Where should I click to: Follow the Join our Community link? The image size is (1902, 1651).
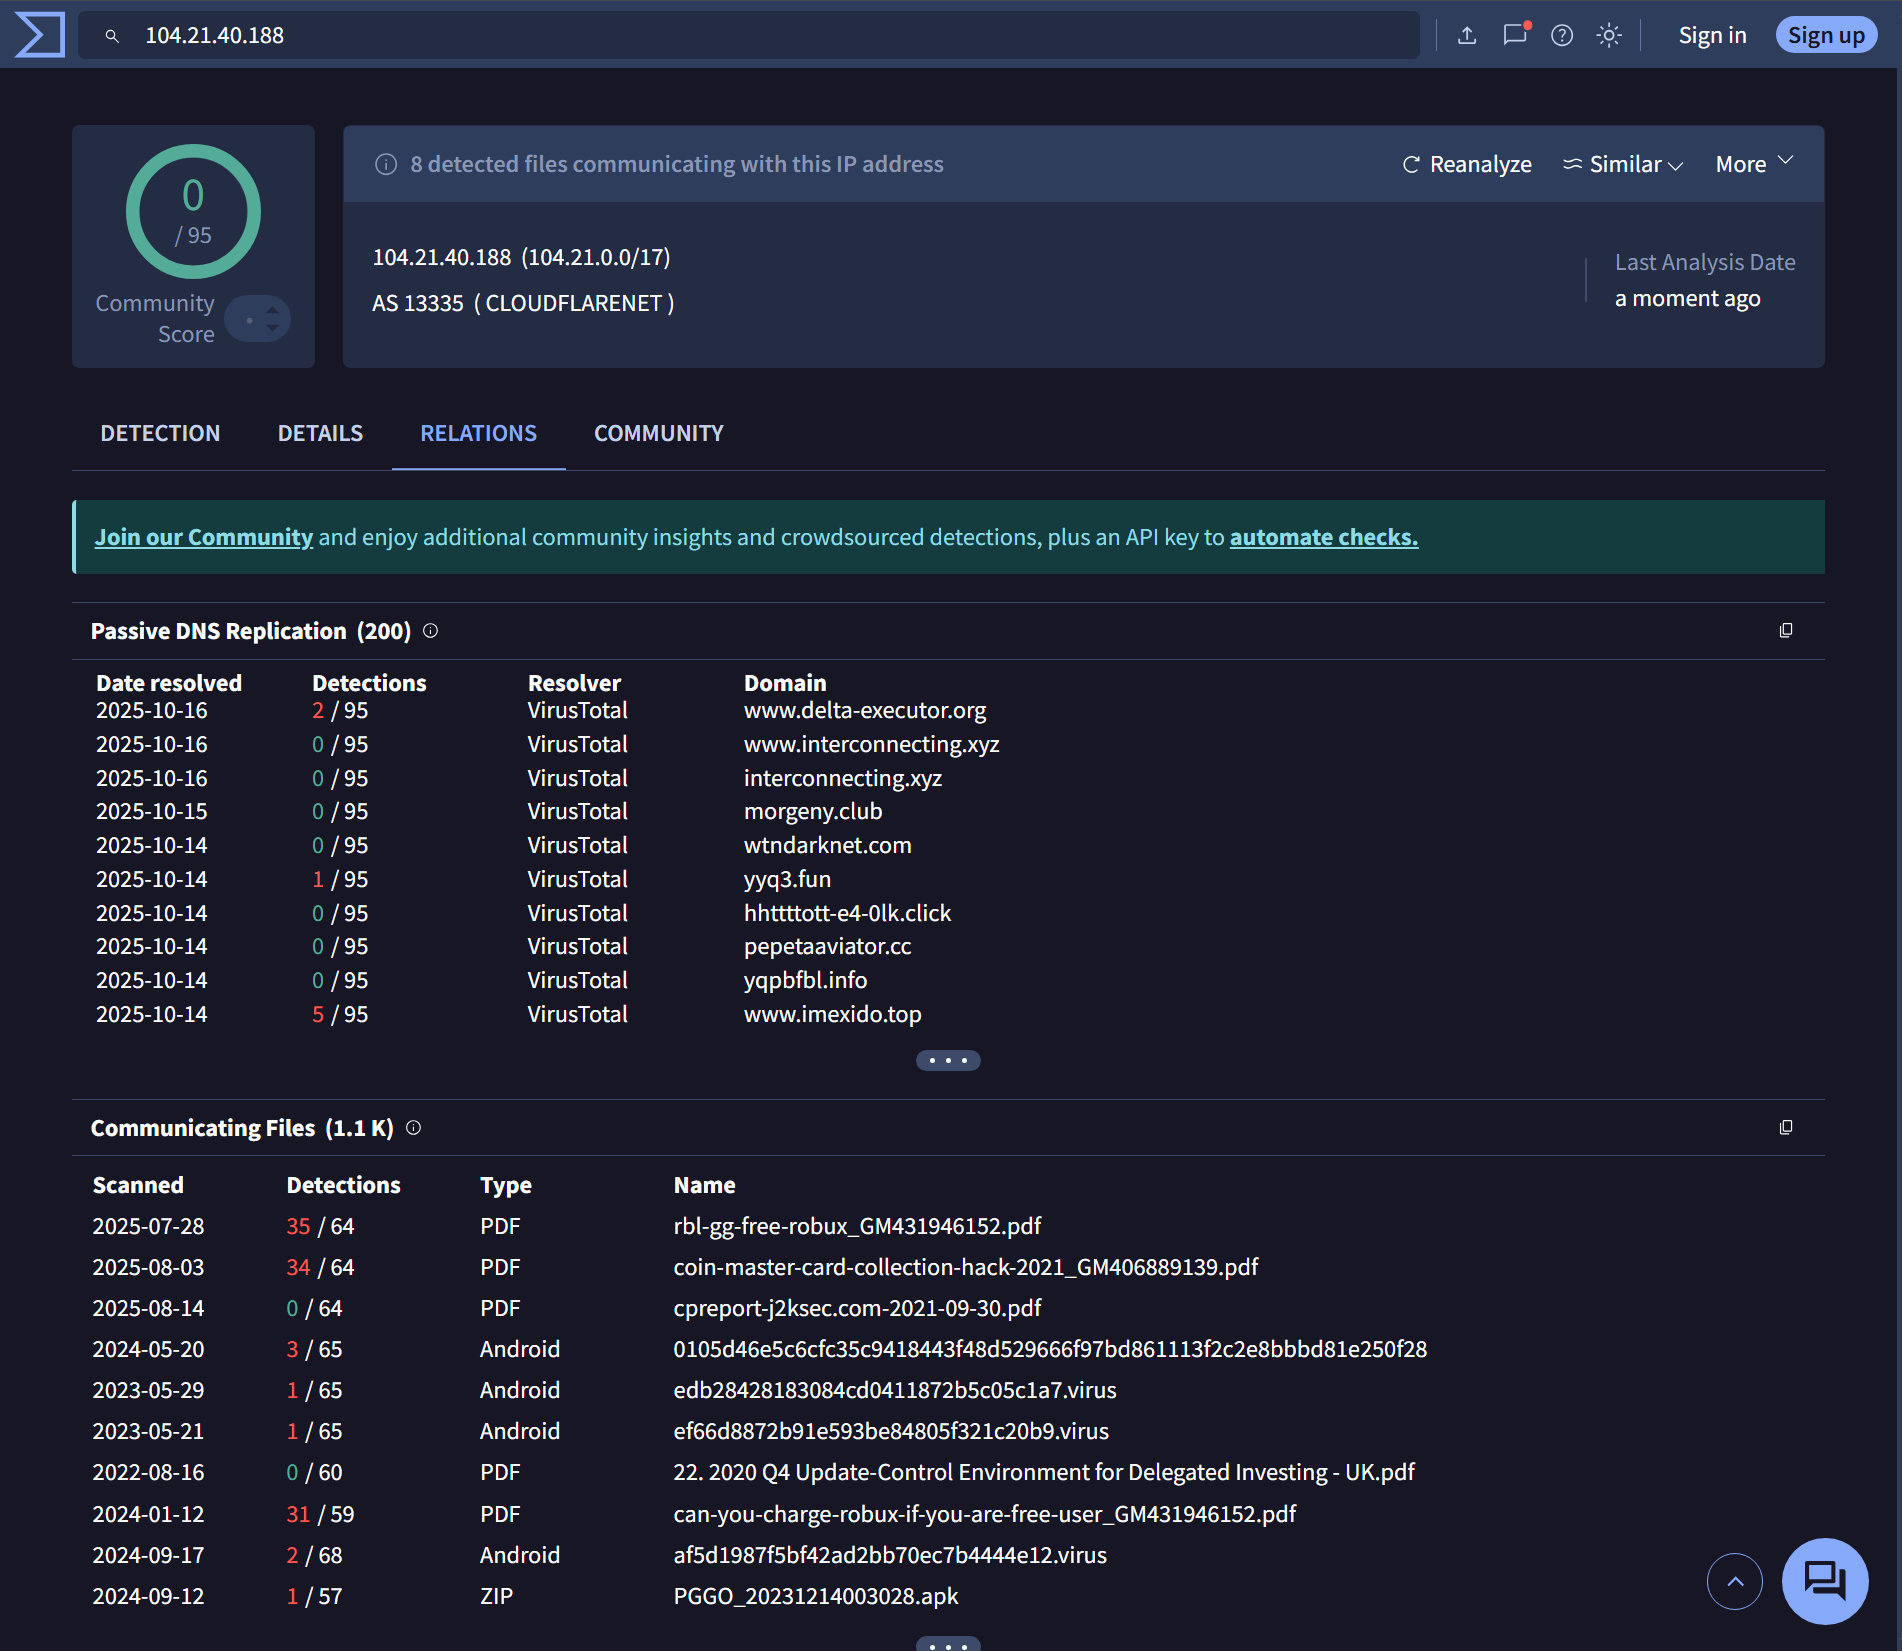204,537
